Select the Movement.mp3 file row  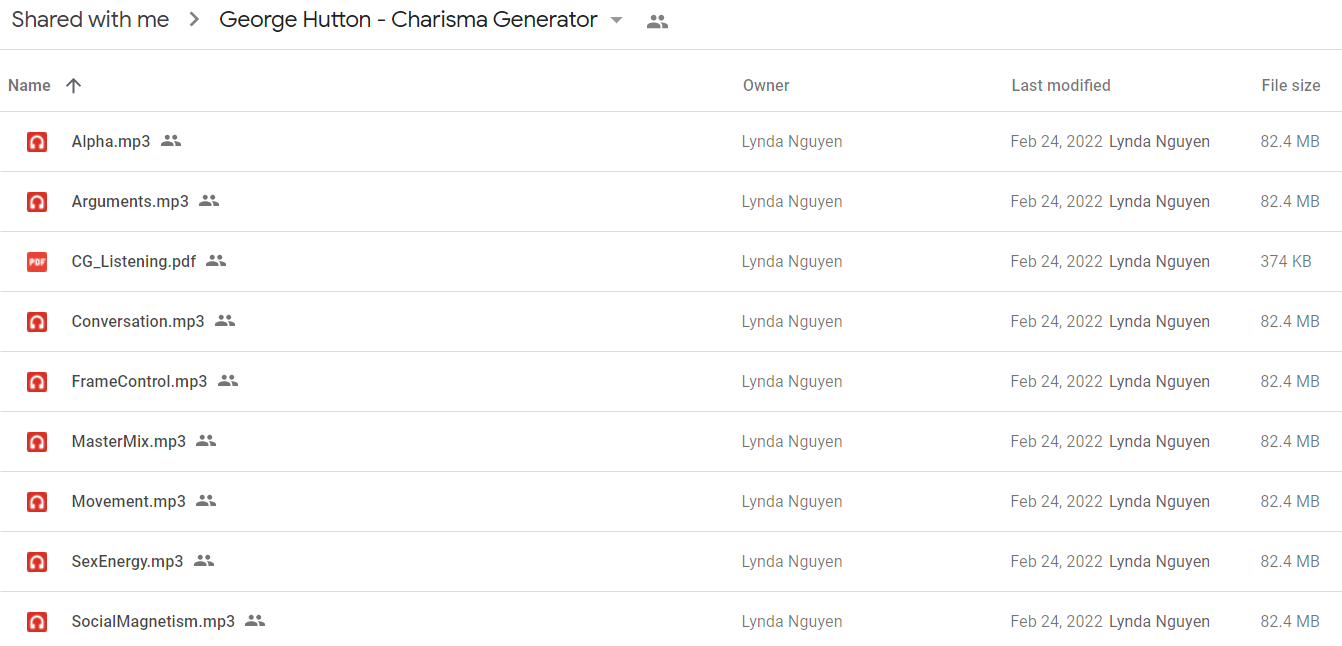[x=671, y=502]
